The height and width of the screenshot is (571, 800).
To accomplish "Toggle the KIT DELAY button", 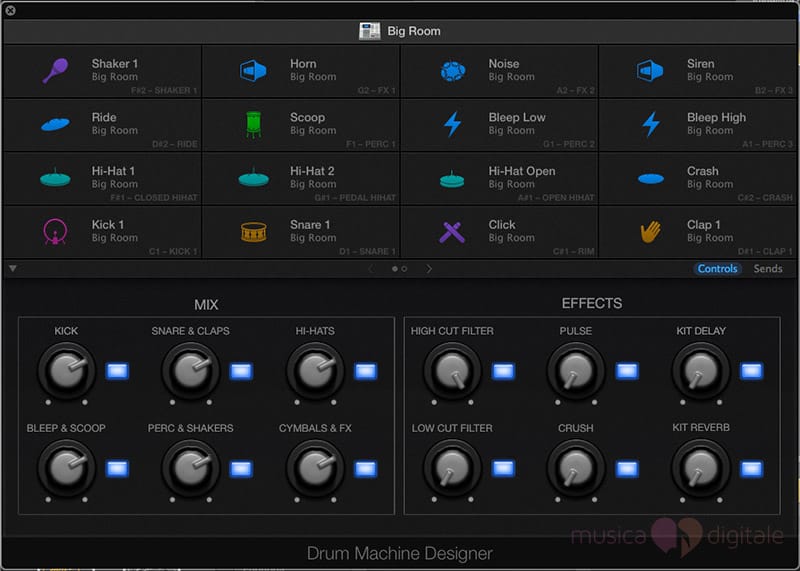I will tap(752, 371).
